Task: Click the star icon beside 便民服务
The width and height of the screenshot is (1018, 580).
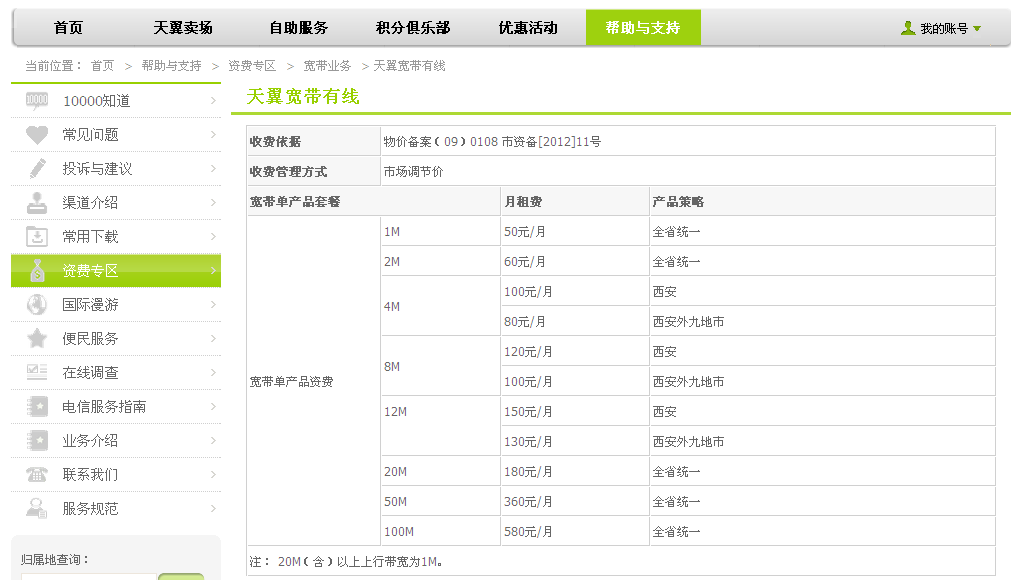Action: (37, 338)
